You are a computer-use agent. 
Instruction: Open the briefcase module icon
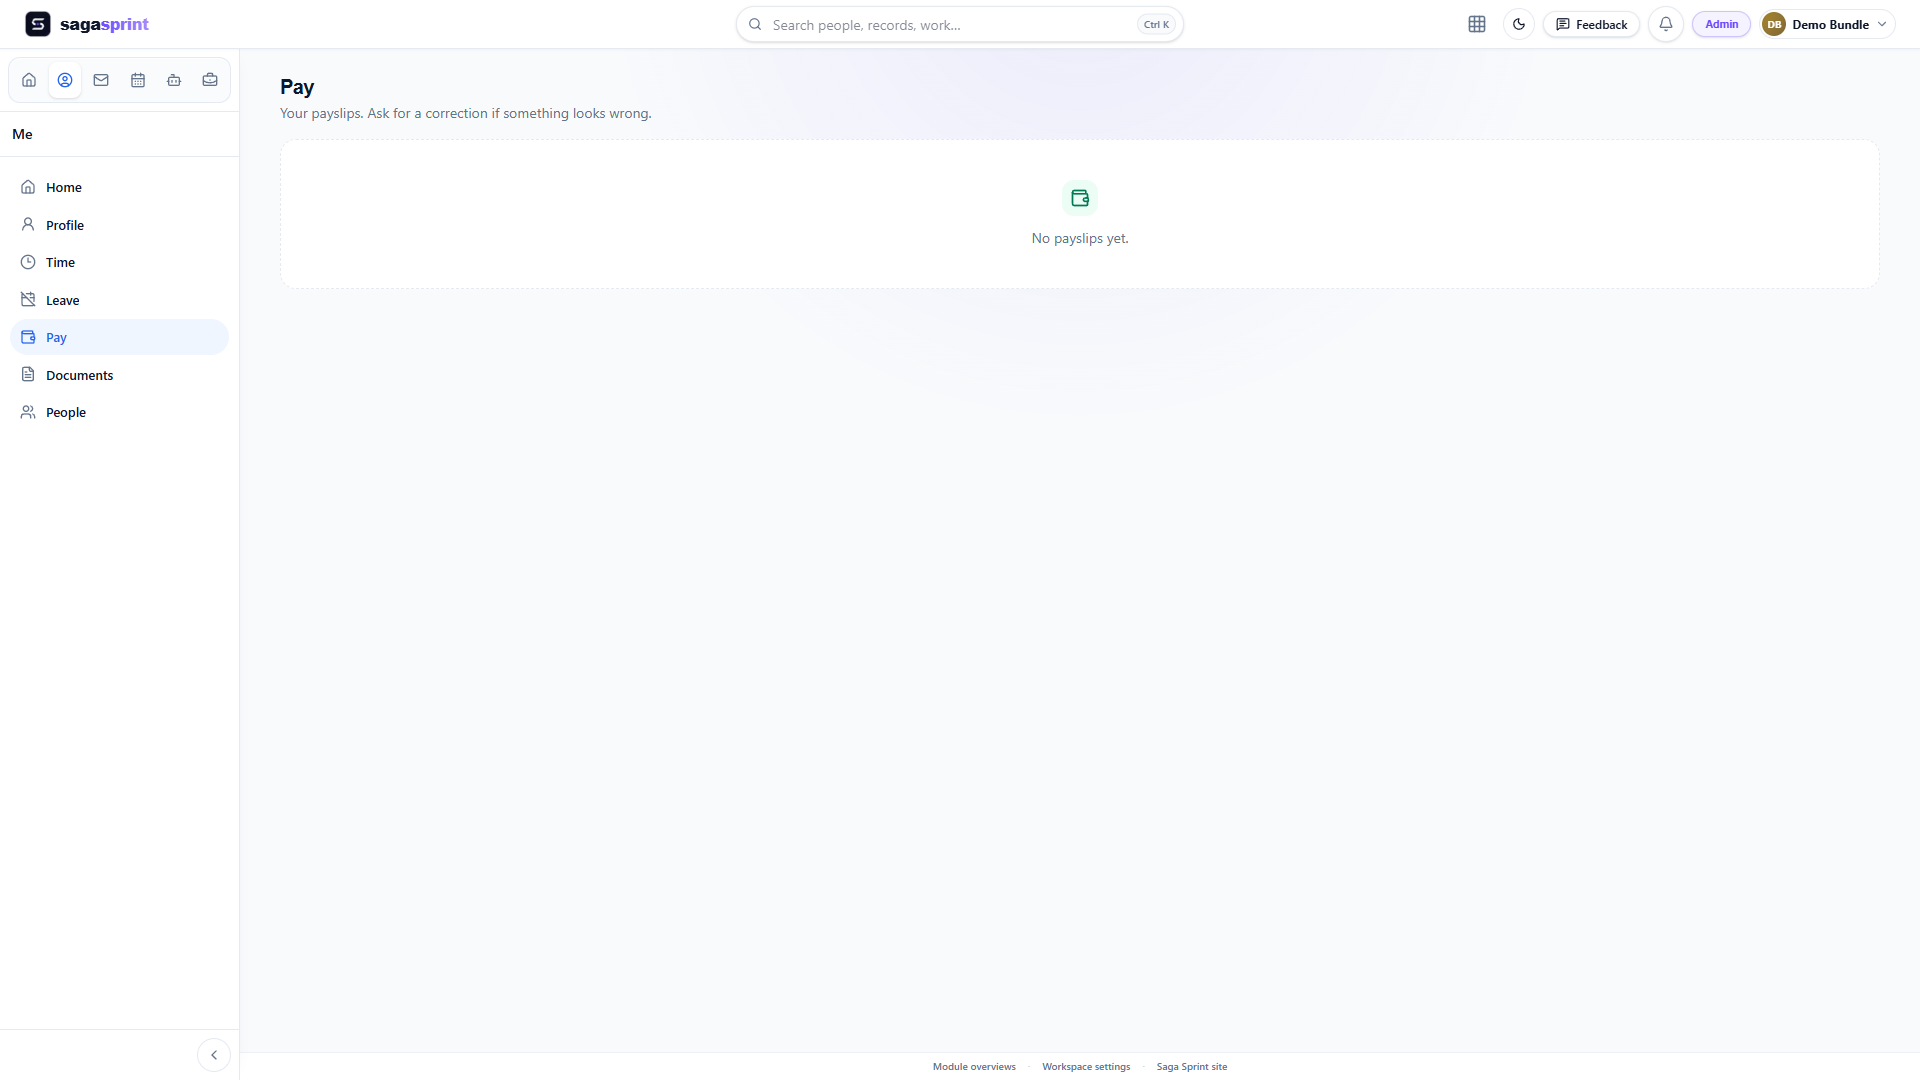click(x=210, y=80)
